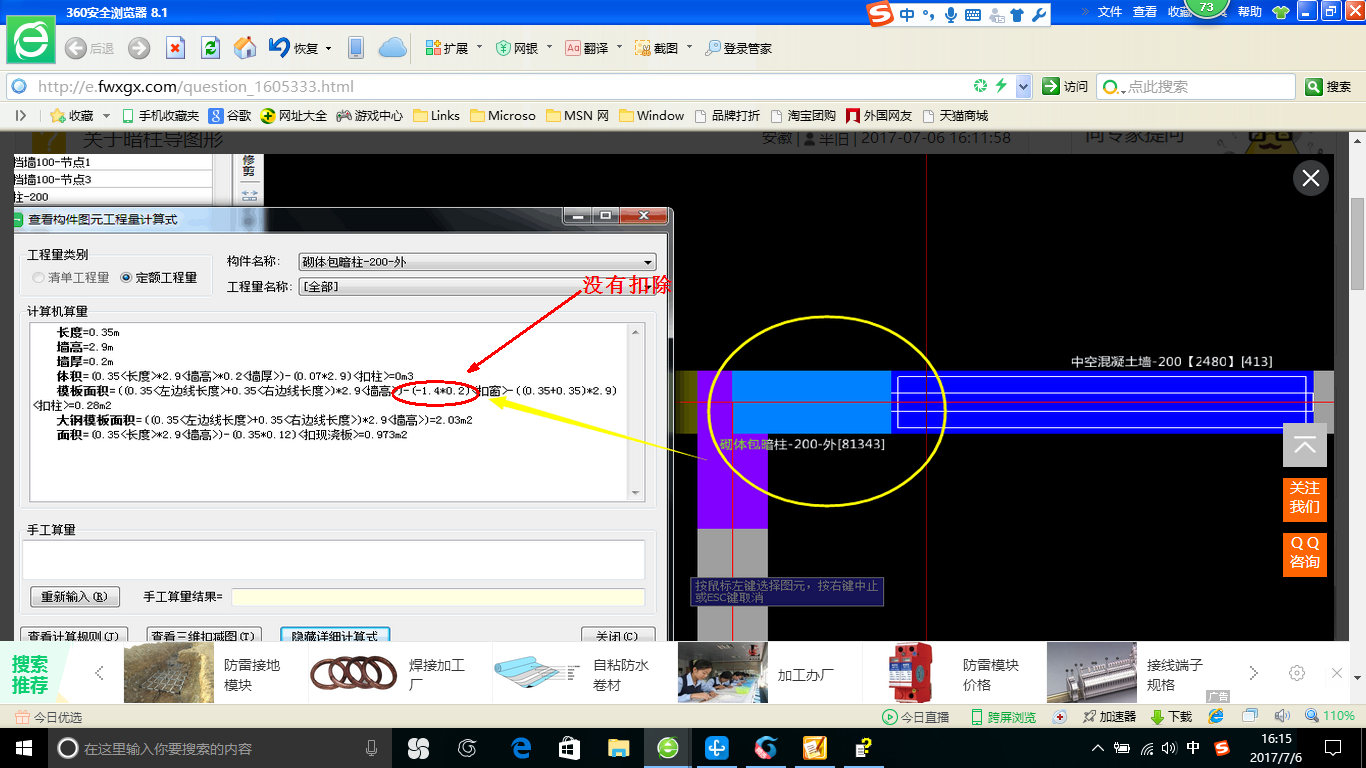This screenshot has height=768, width=1366.
Task: Expand the 网银 dropdown arrow
Action: pyautogui.click(x=549, y=48)
